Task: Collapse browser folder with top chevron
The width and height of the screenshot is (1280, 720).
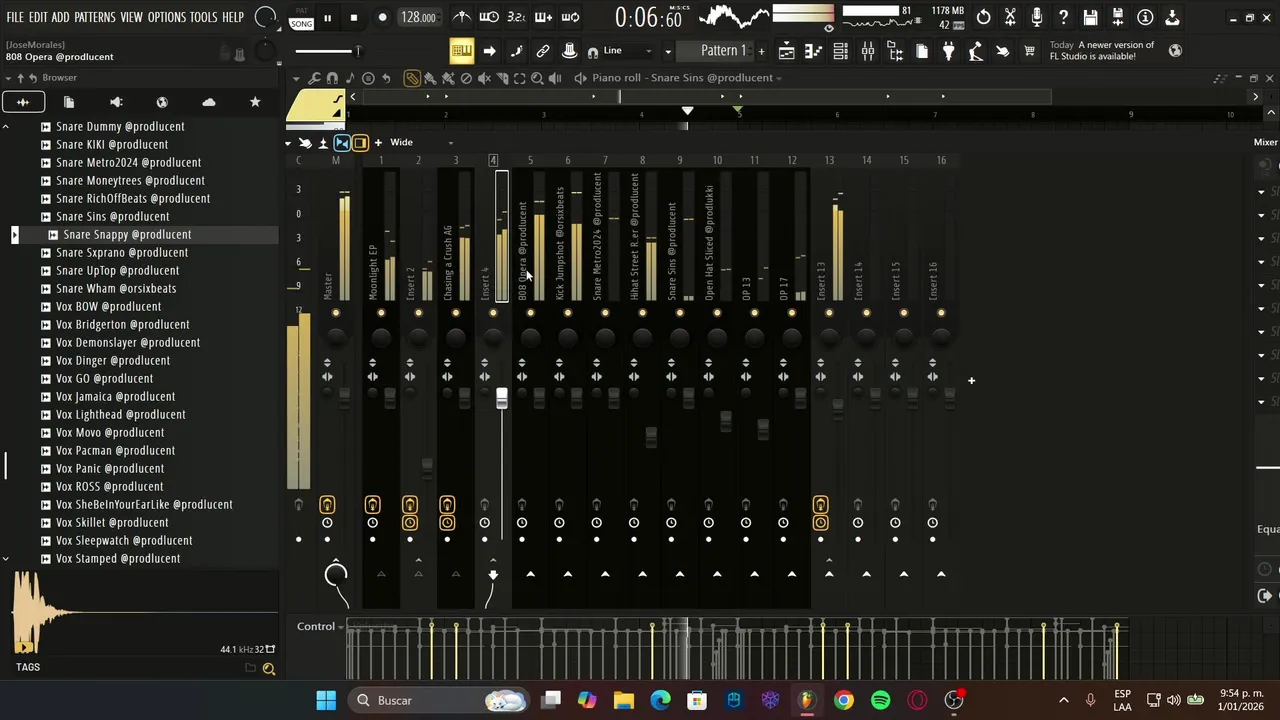Action: [x=6, y=127]
